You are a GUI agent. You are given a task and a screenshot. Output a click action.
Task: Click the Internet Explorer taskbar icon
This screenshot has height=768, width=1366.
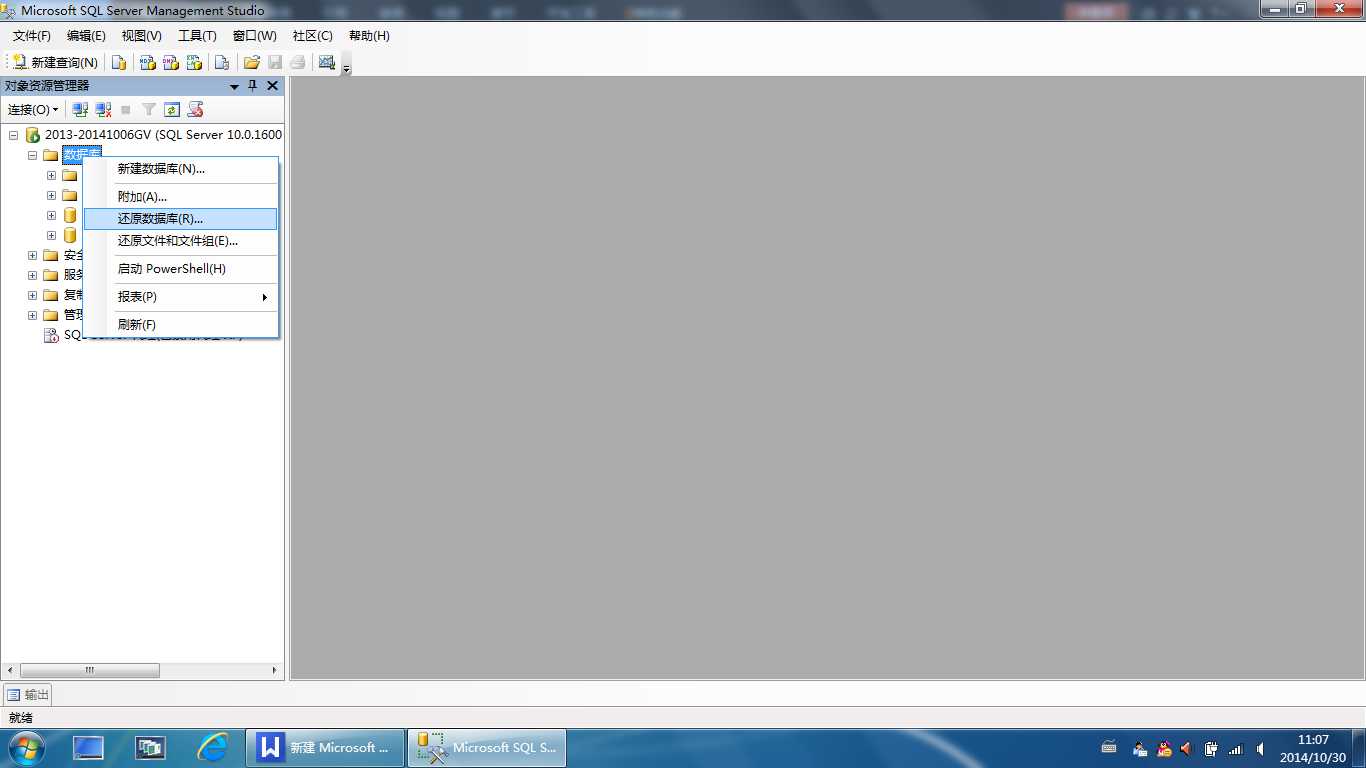[212, 747]
